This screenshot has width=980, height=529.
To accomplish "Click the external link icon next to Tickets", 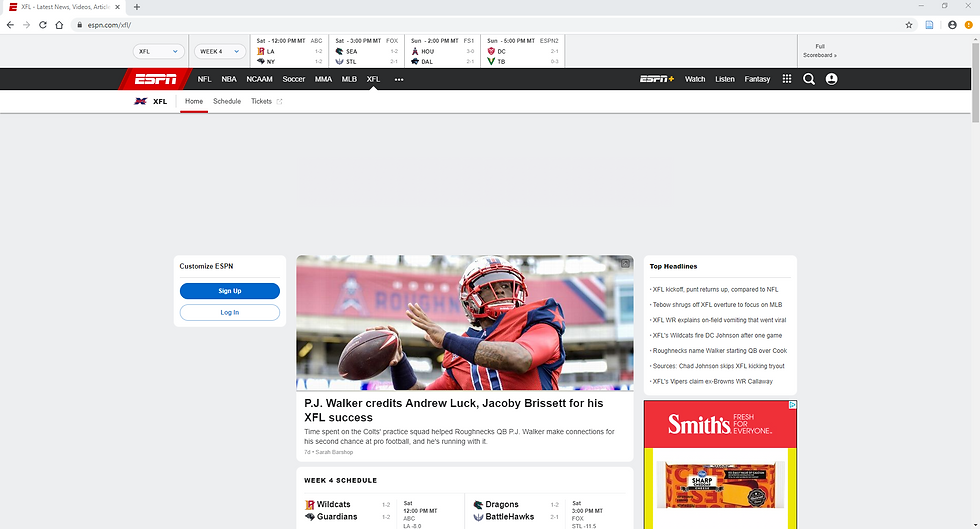I will click(279, 101).
